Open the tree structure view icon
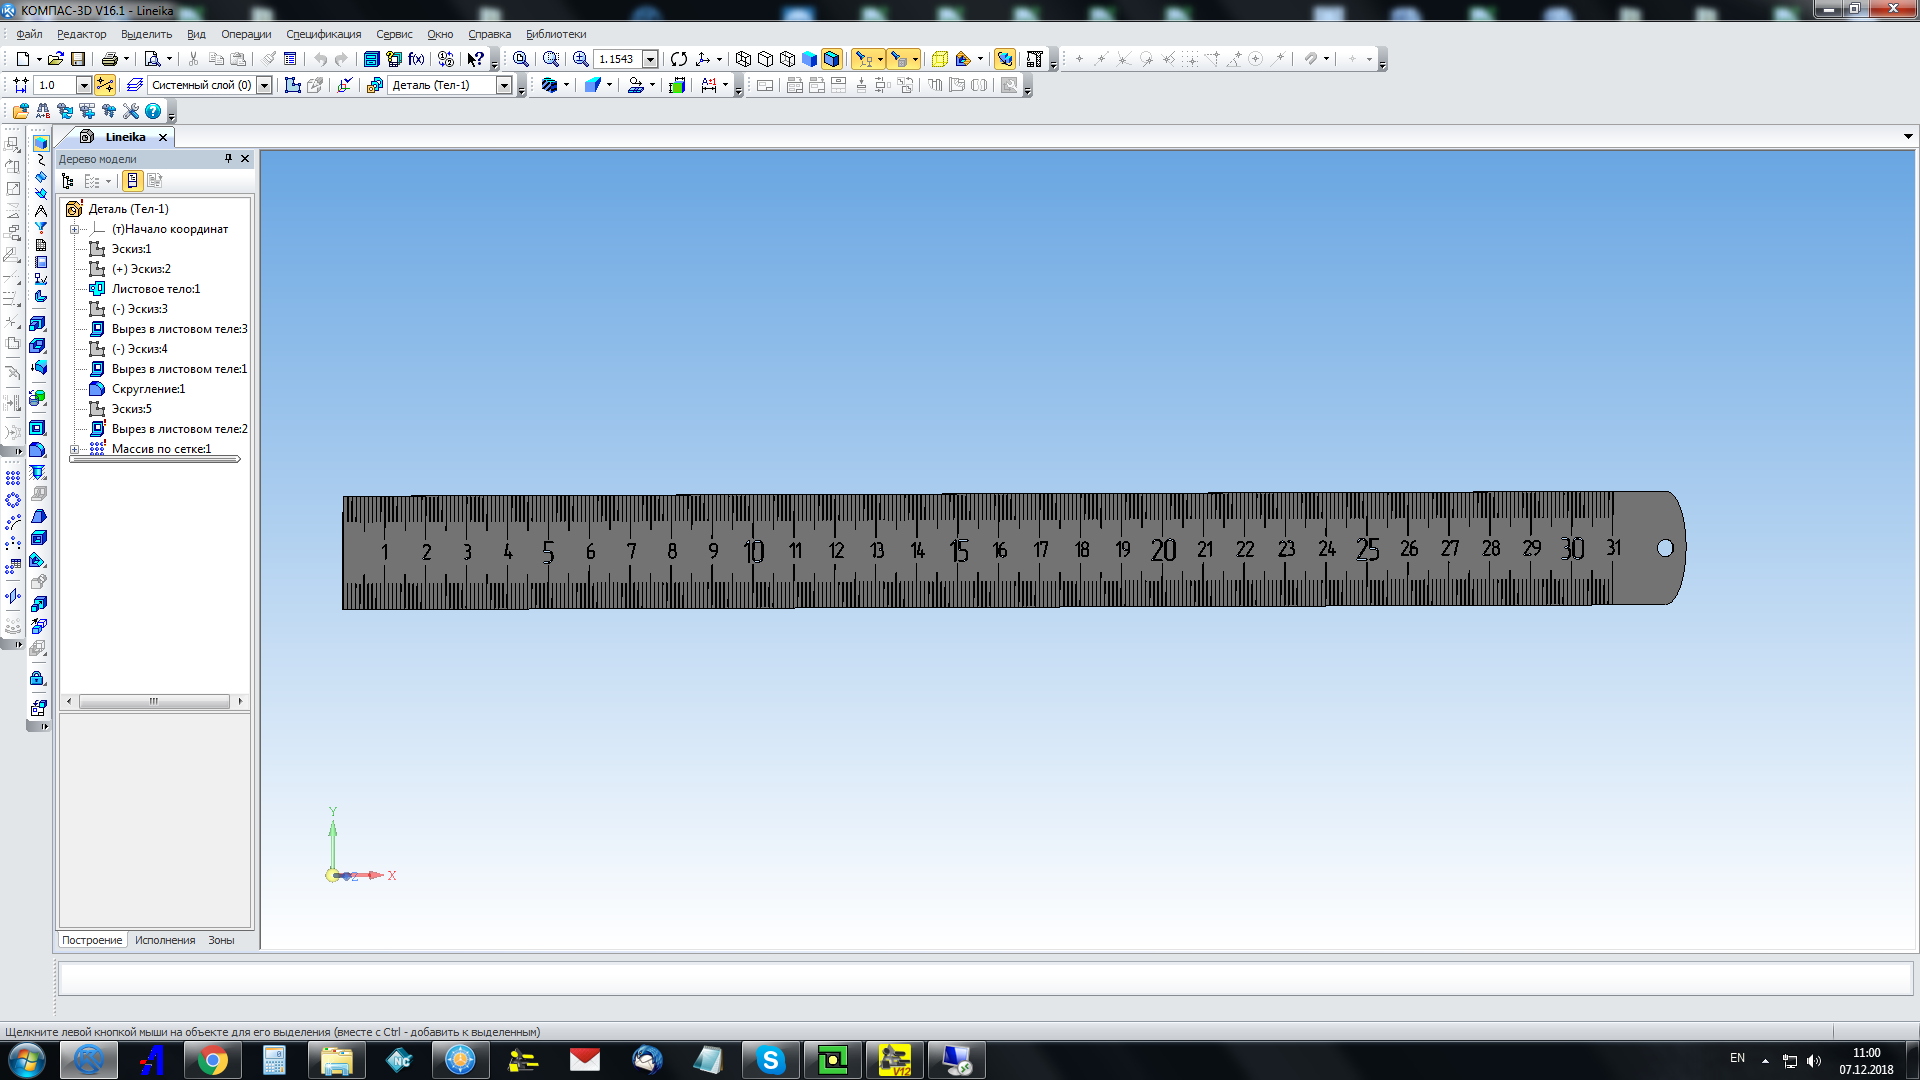 pos(68,181)
